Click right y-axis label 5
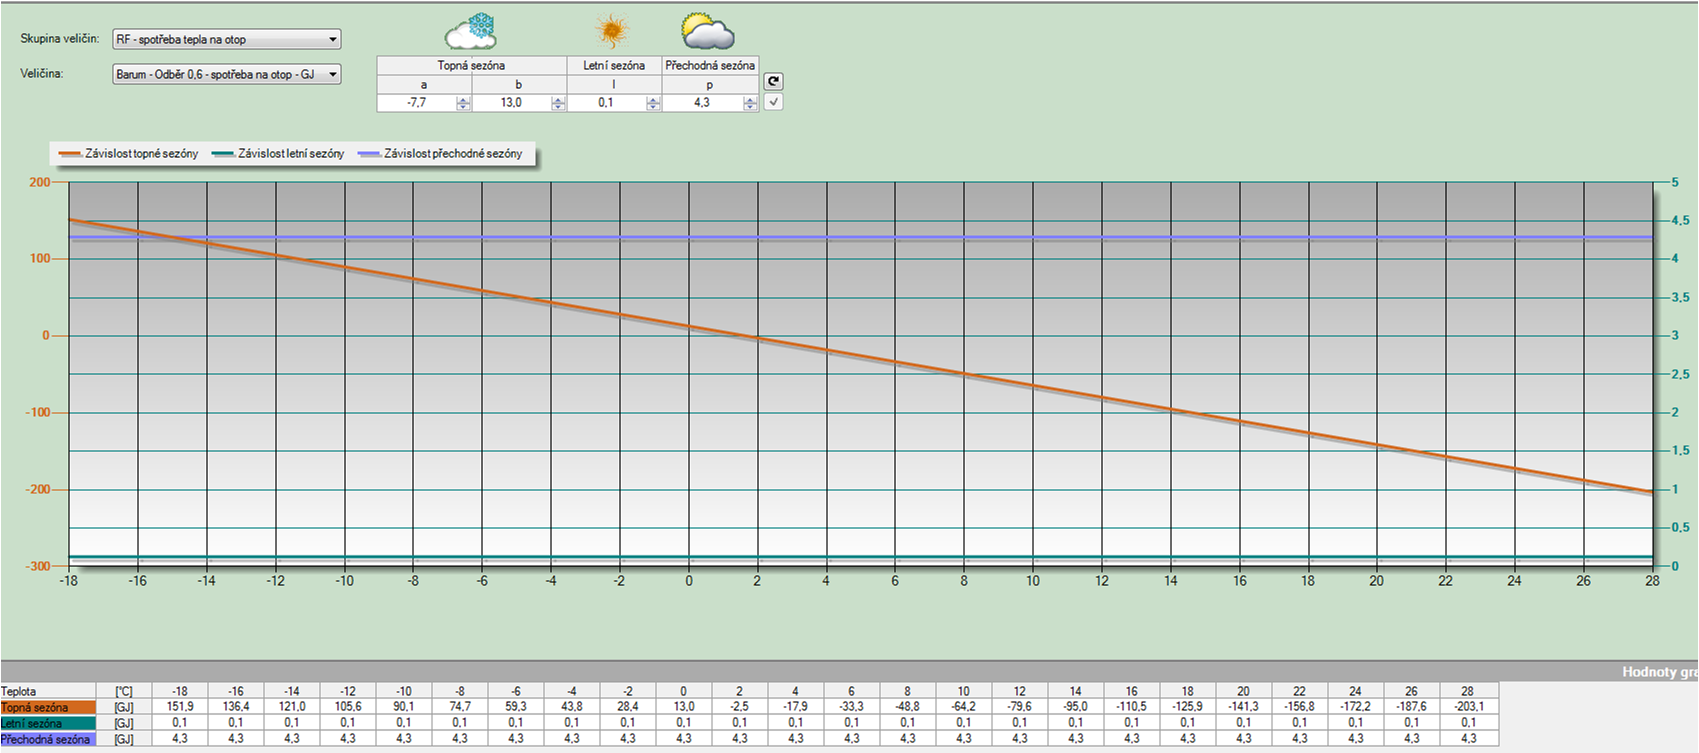 pyautogui.click(x=1675, y=182)
